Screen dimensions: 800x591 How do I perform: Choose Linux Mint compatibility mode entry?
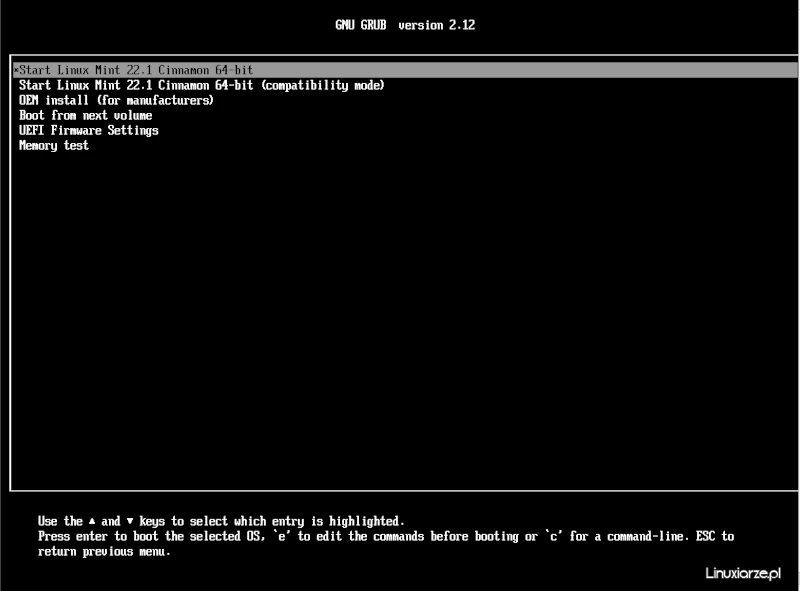(x=202, y=85)
